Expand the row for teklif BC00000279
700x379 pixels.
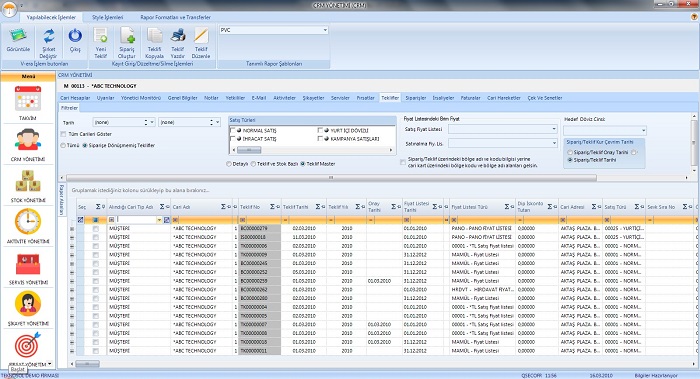click(72, 229)
